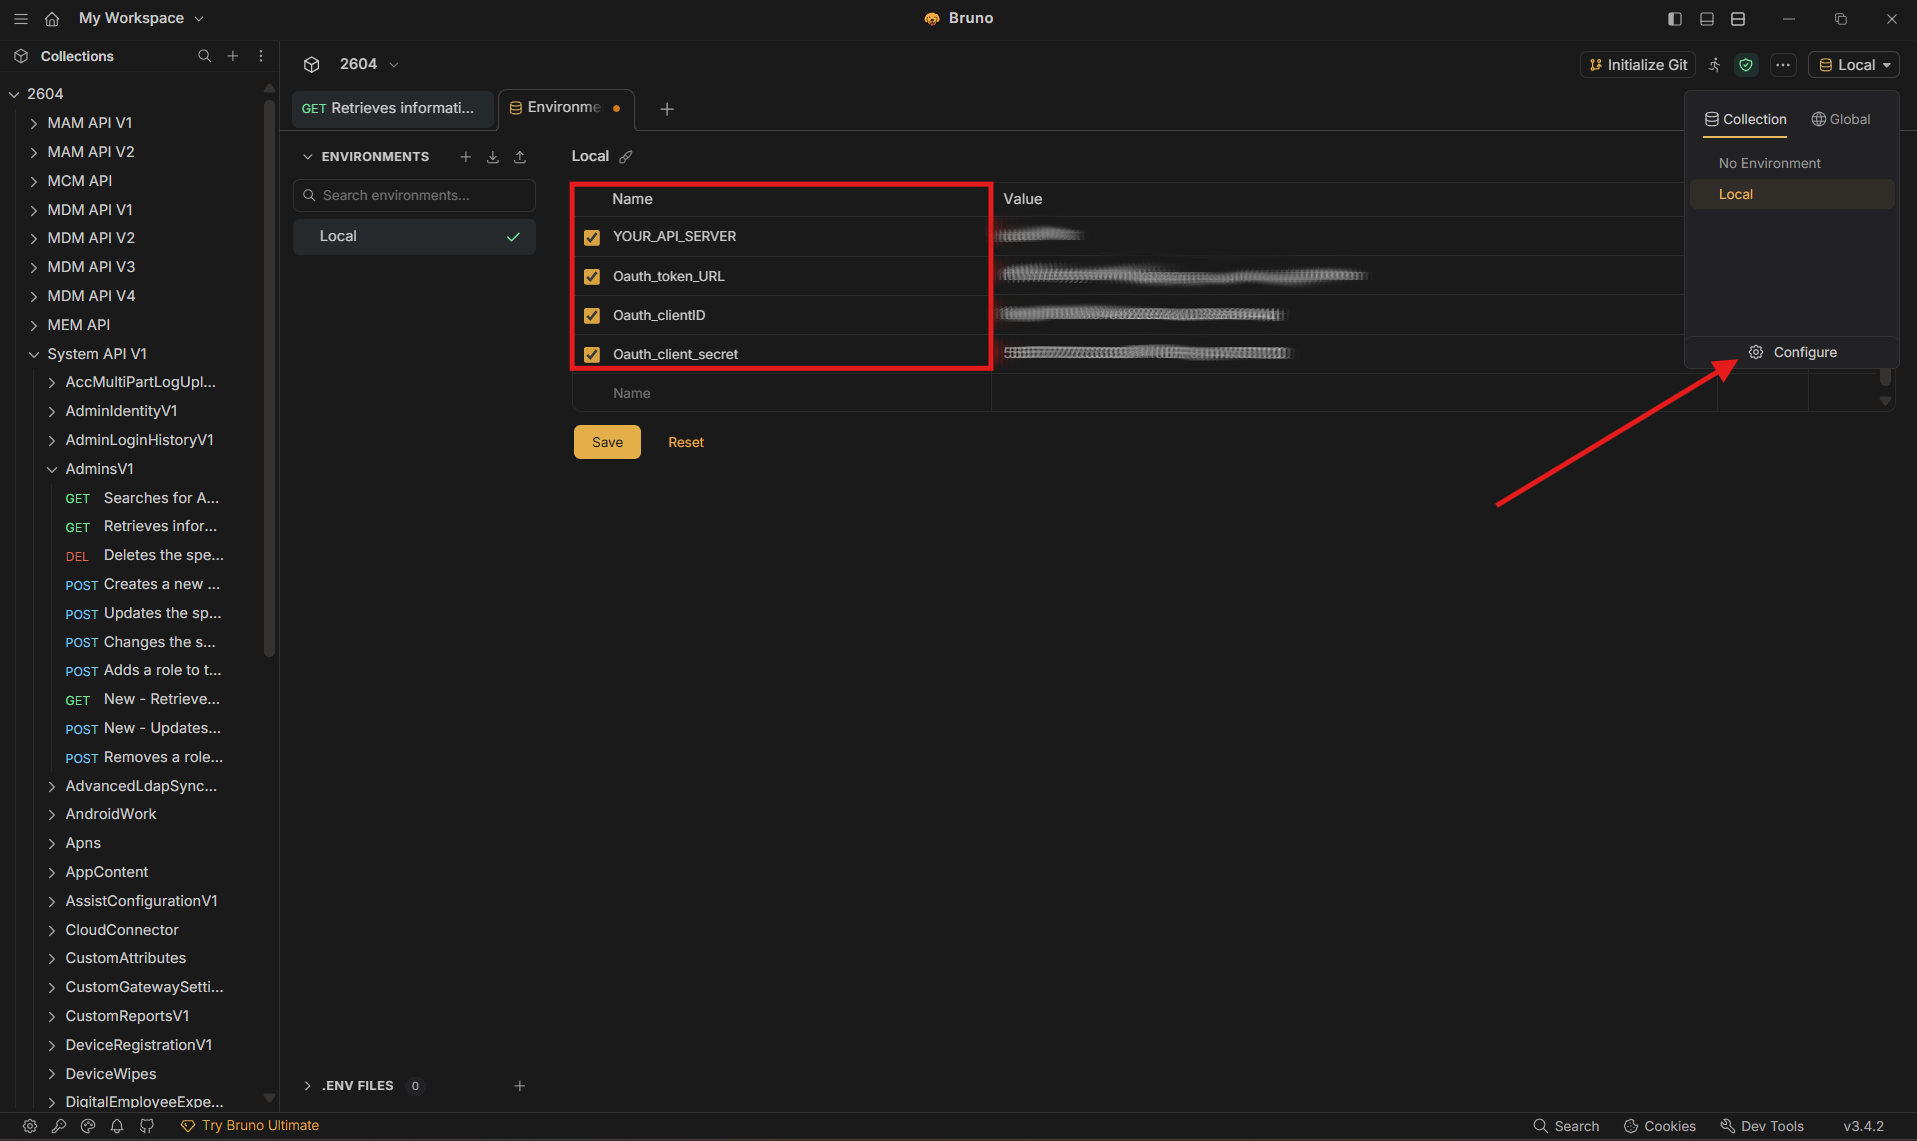The image size is (1917, 1141).
Task: Open notifications bell in the status bar
Action: (117, 1125)
